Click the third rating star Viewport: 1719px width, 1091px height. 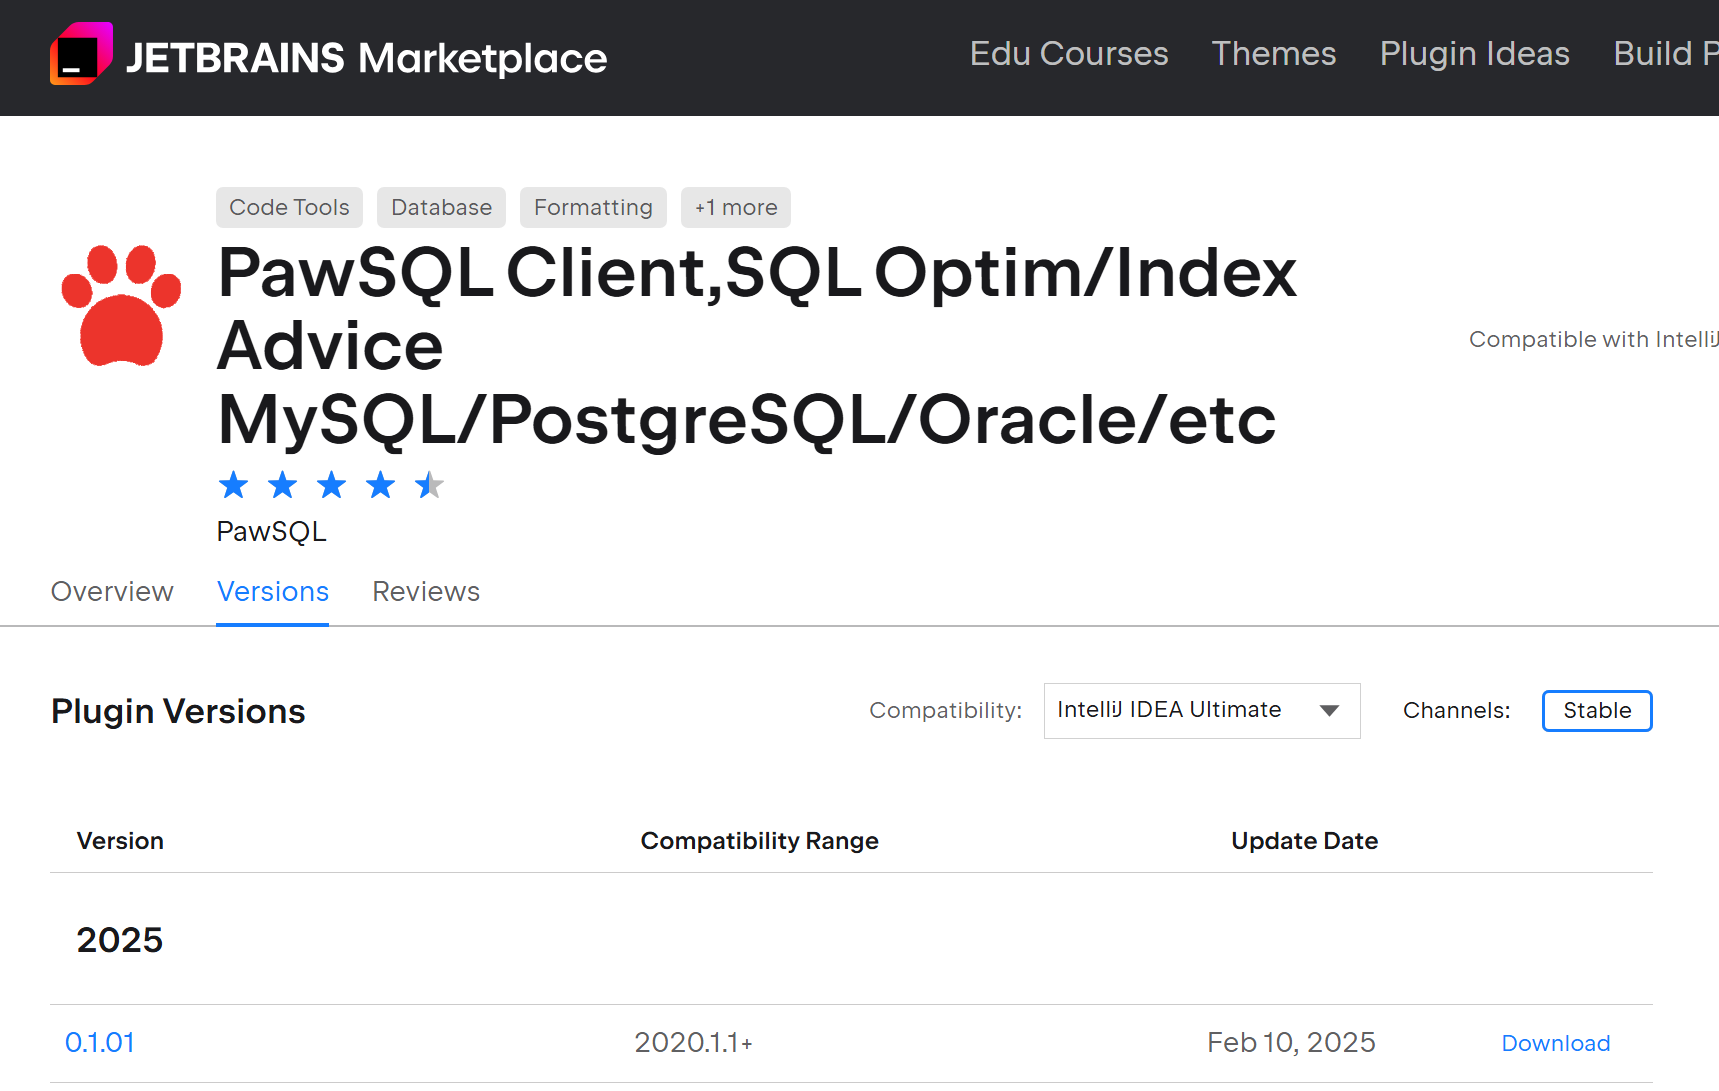pos(331,486)
